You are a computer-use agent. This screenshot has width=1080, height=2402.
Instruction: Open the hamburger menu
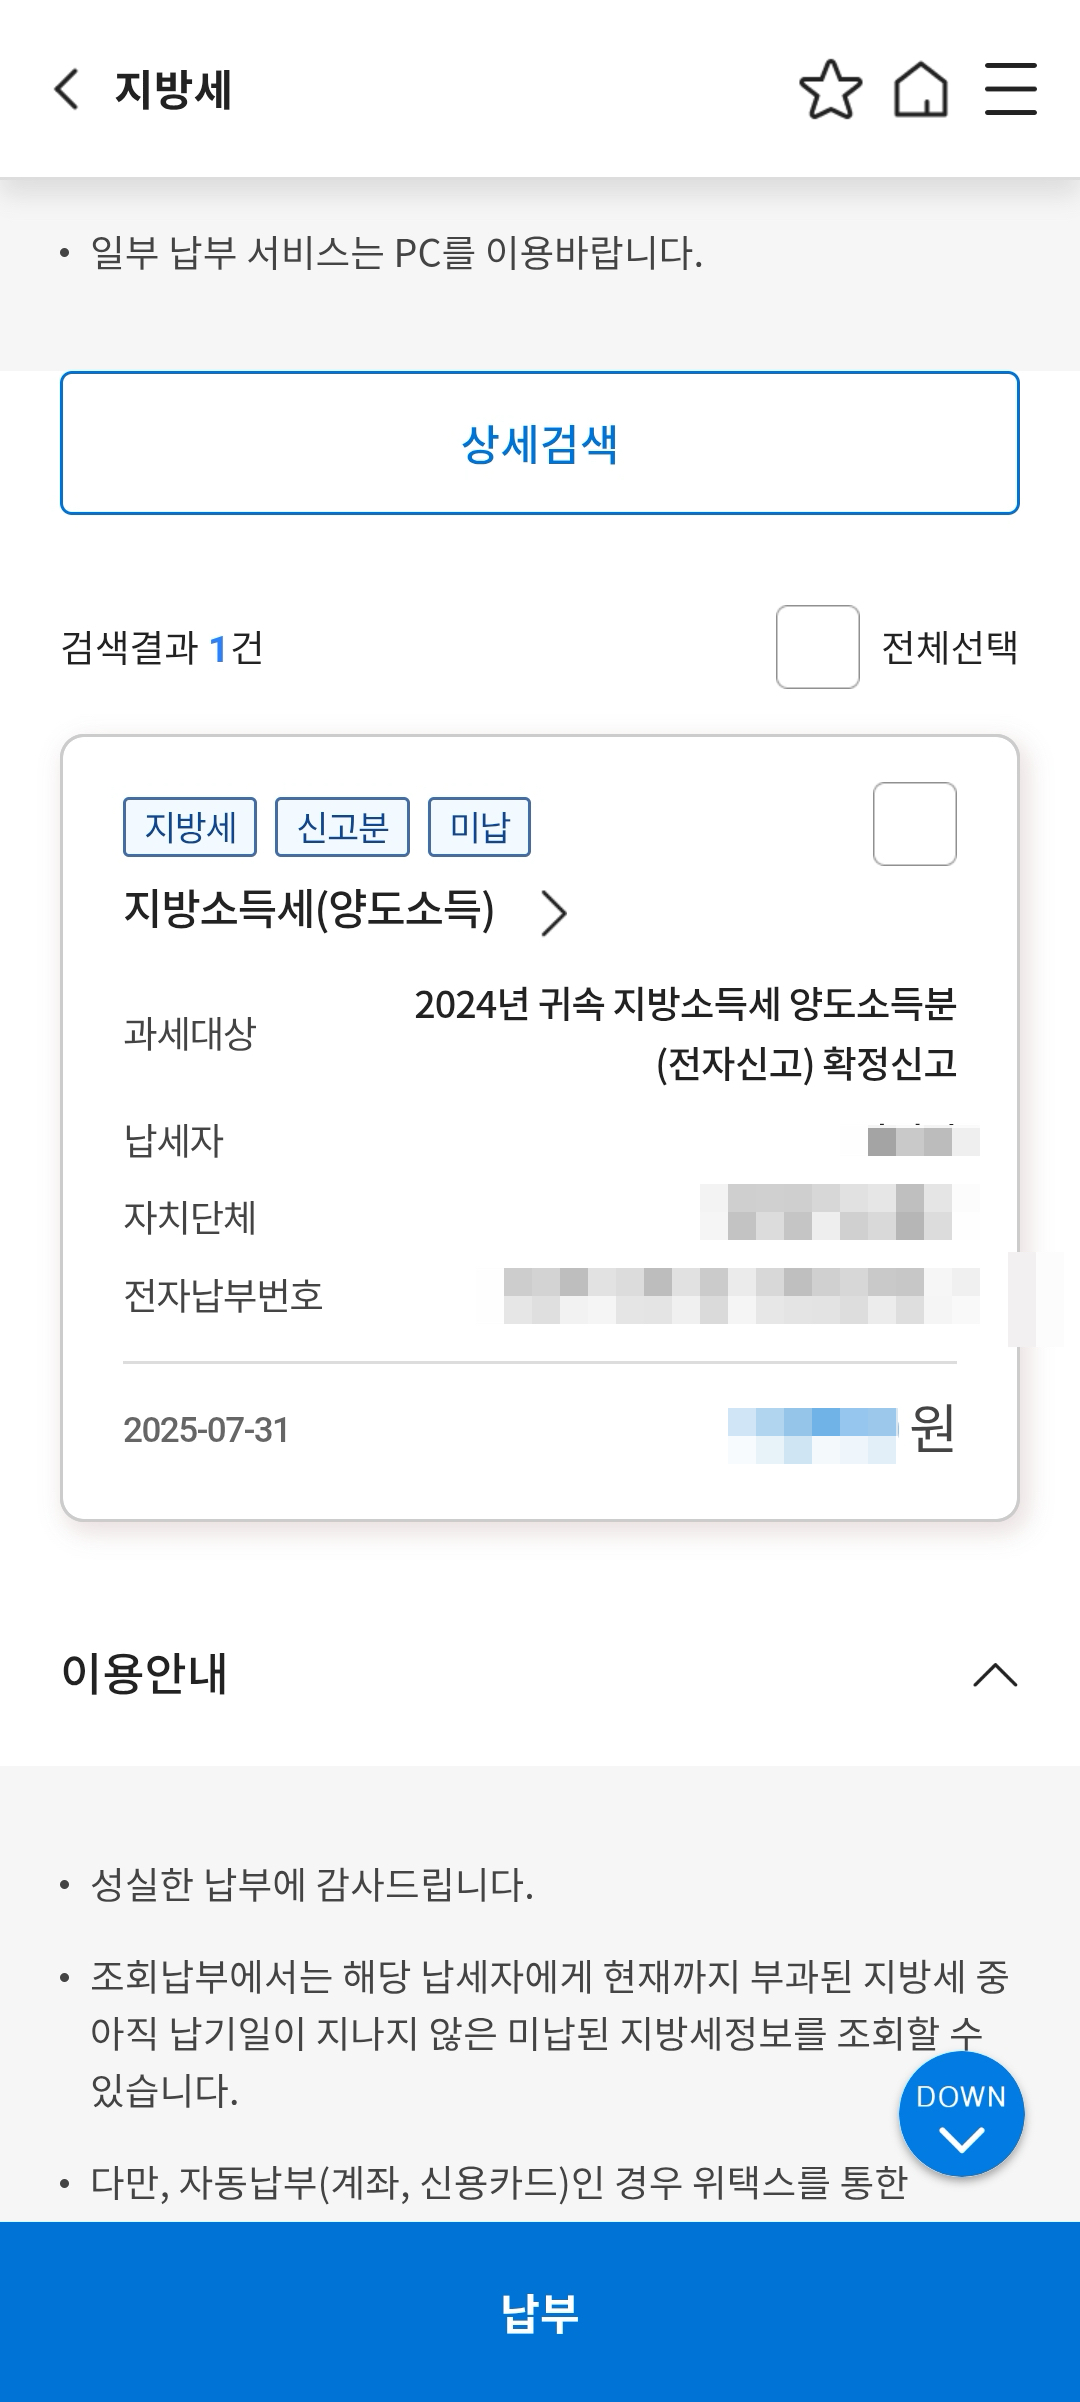1010,89
